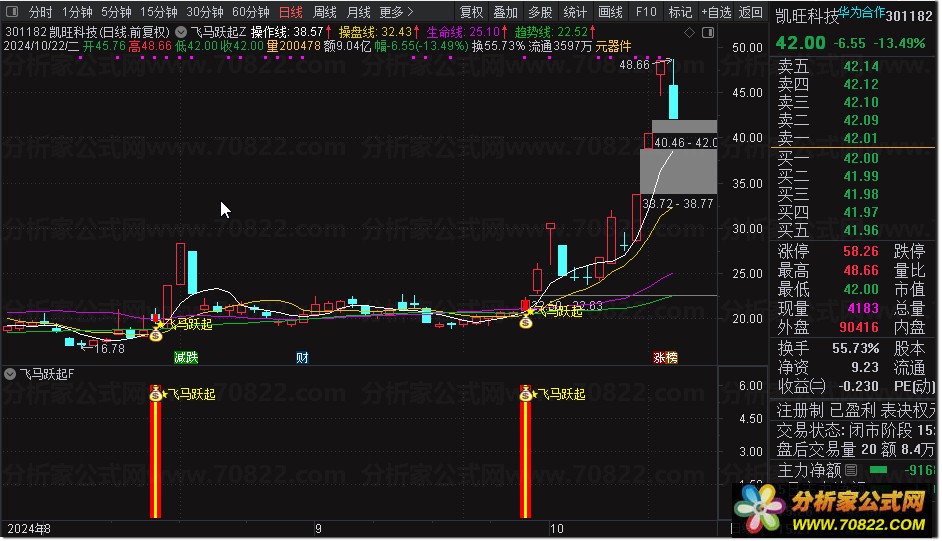Open indicator menu beside 飞马跃起Z

181,32
